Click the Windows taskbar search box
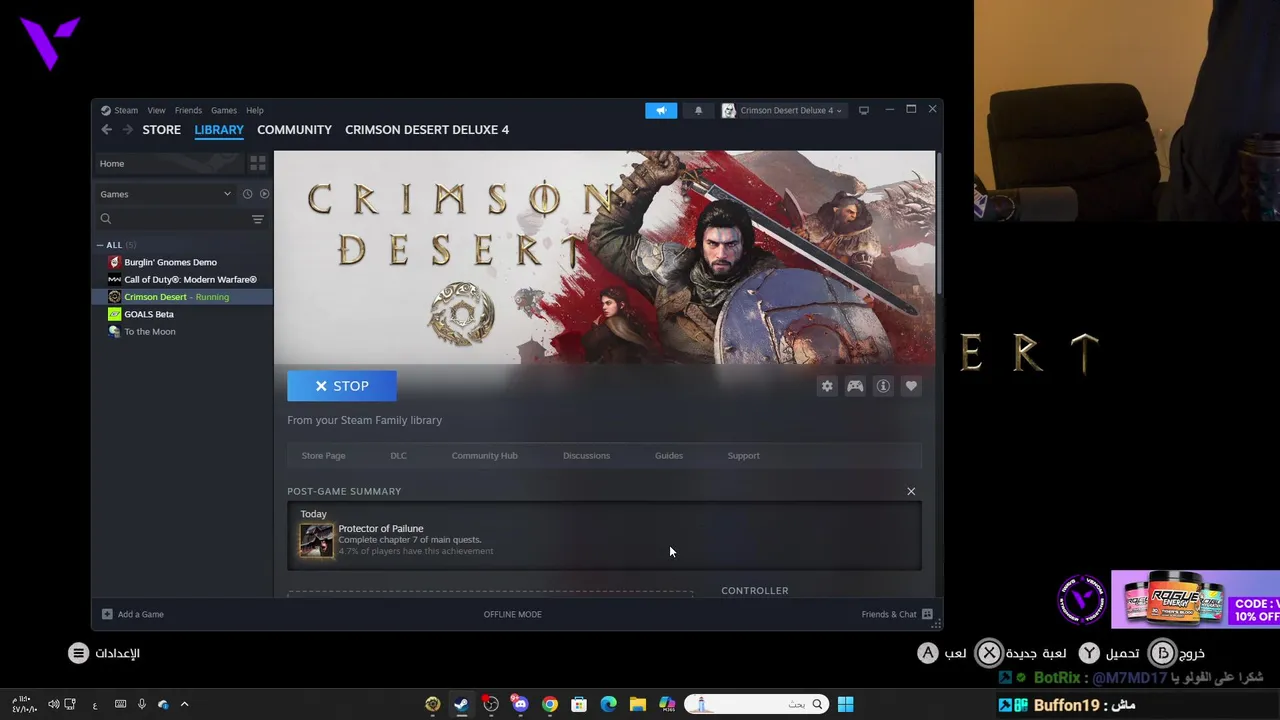 coord(757,704)
